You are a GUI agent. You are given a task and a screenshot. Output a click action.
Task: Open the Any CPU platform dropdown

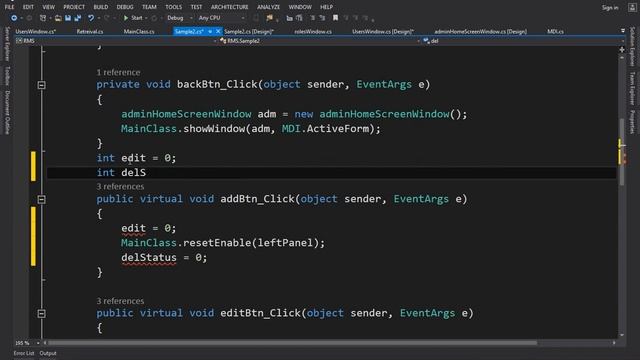point(222,18)
